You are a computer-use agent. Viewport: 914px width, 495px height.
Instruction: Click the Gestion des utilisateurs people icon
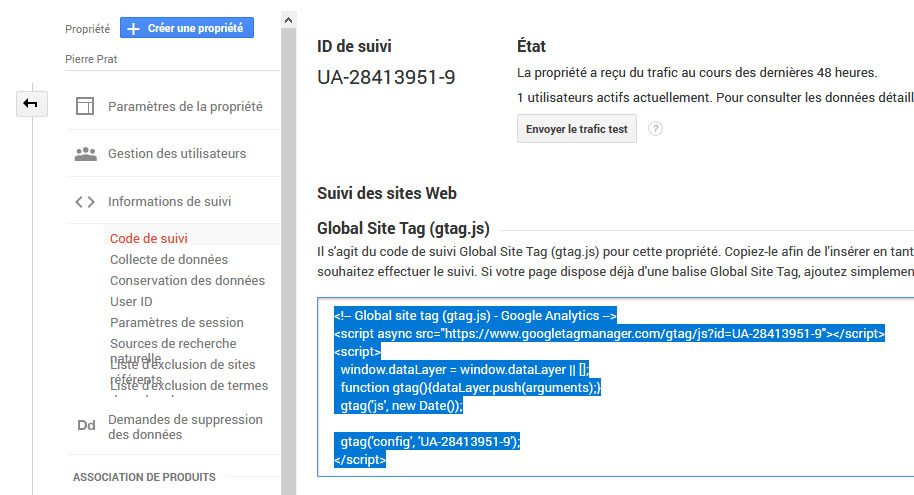pos(86,154)
